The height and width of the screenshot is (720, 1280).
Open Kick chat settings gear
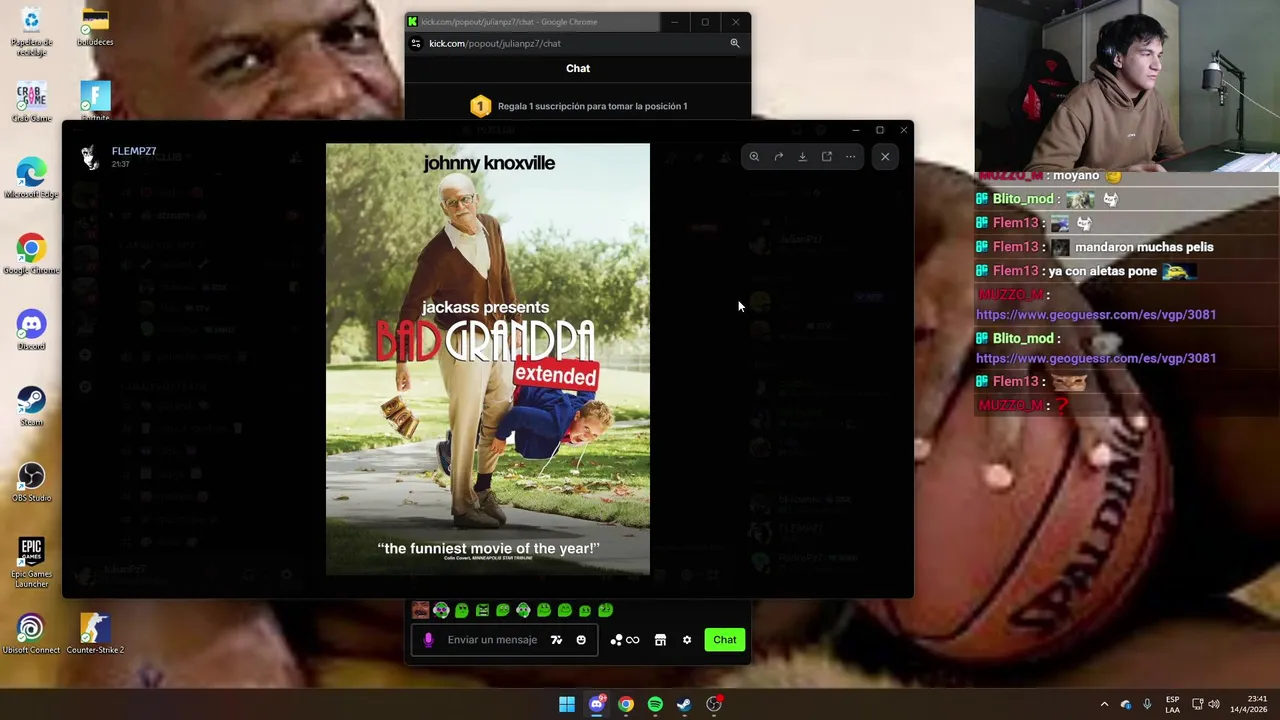click(x=687, y=640)
